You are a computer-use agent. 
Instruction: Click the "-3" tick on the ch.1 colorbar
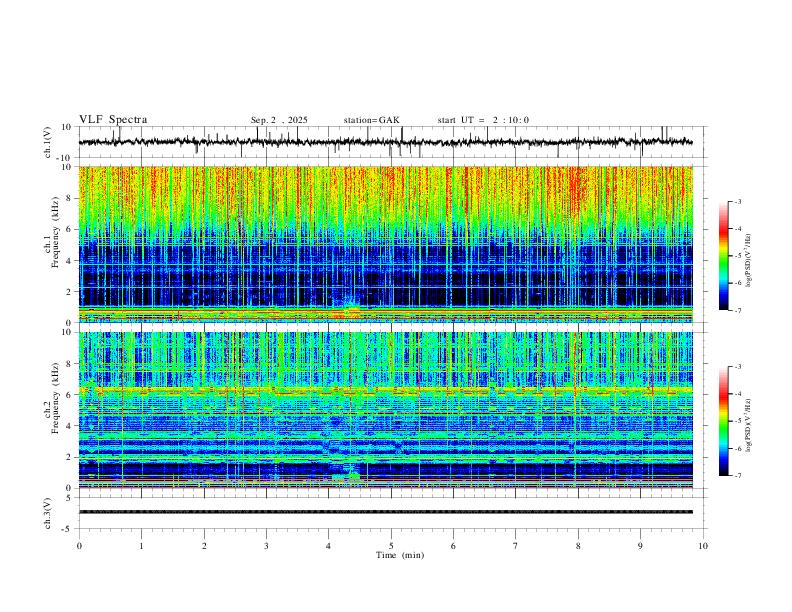(x=737, y=201)
